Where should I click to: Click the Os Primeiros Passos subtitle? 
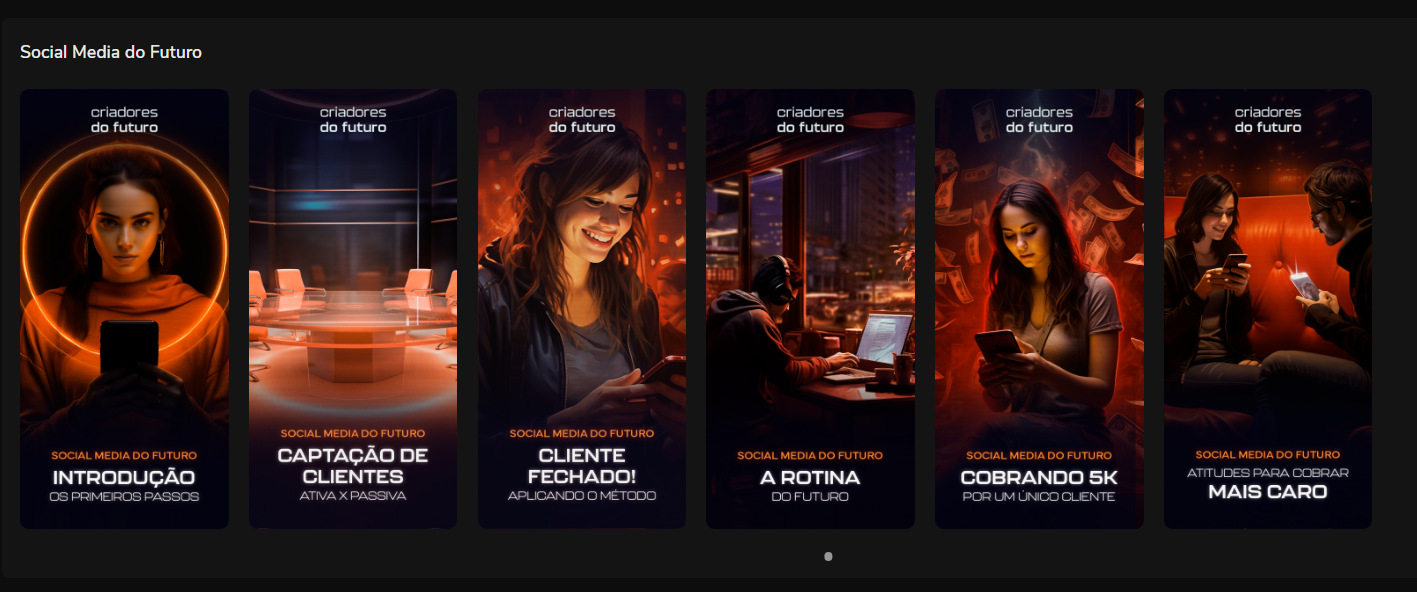coord(124,497)
